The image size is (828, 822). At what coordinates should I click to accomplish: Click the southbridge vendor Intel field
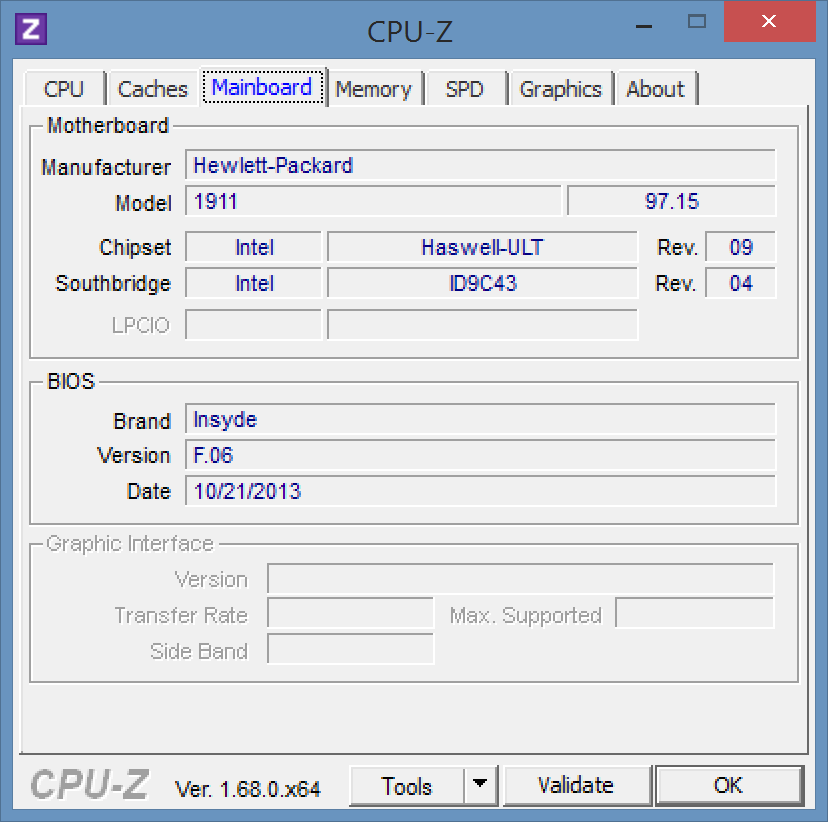point(253,284)
